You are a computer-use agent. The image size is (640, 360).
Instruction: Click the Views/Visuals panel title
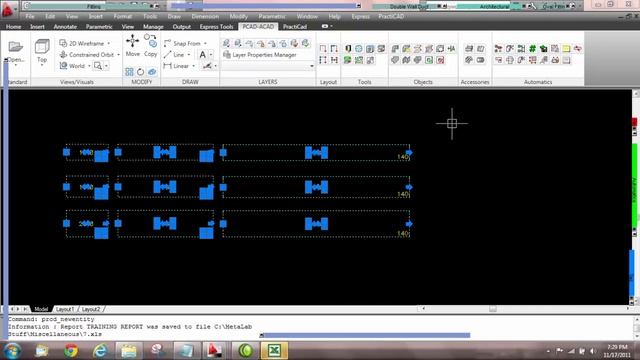coord(77,82)
